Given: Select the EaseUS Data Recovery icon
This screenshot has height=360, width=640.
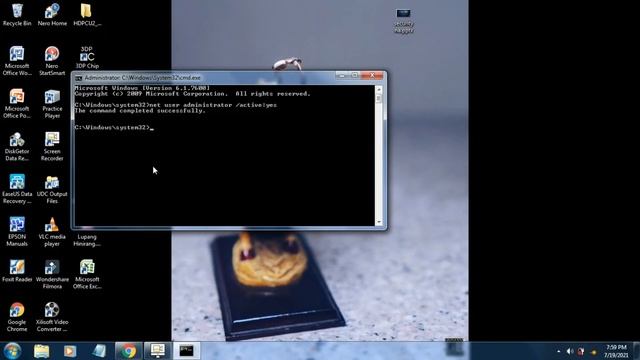Looking at the screenshot, I should (x=17, y=189).
